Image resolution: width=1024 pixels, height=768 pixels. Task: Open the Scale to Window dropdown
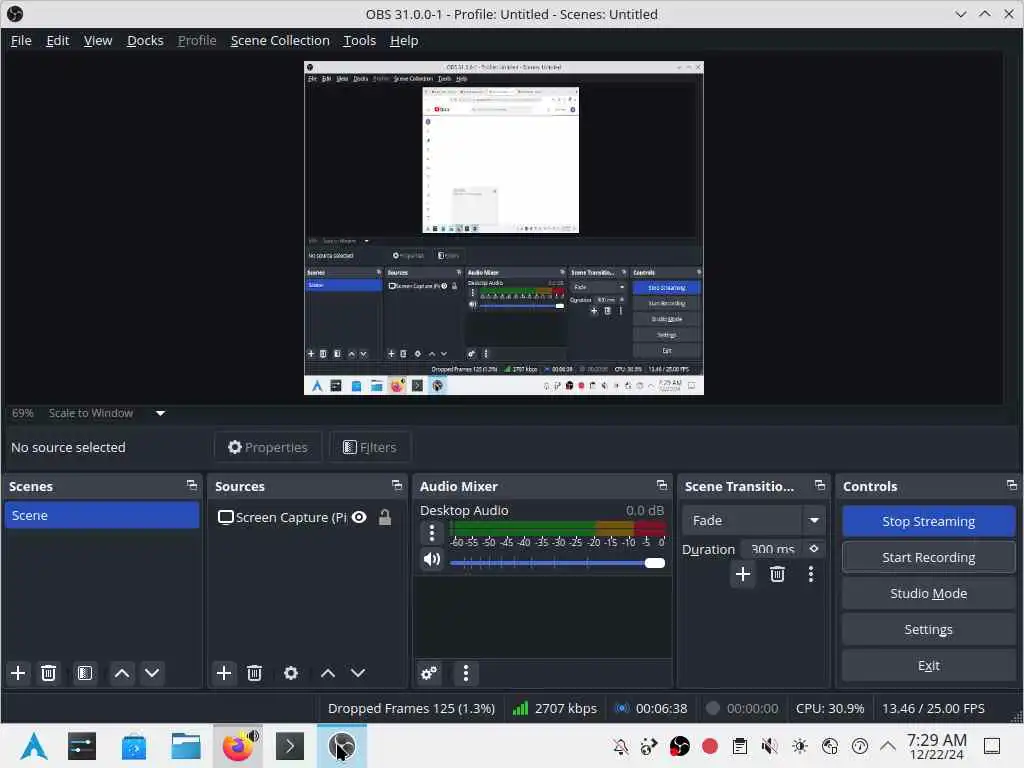107,413
